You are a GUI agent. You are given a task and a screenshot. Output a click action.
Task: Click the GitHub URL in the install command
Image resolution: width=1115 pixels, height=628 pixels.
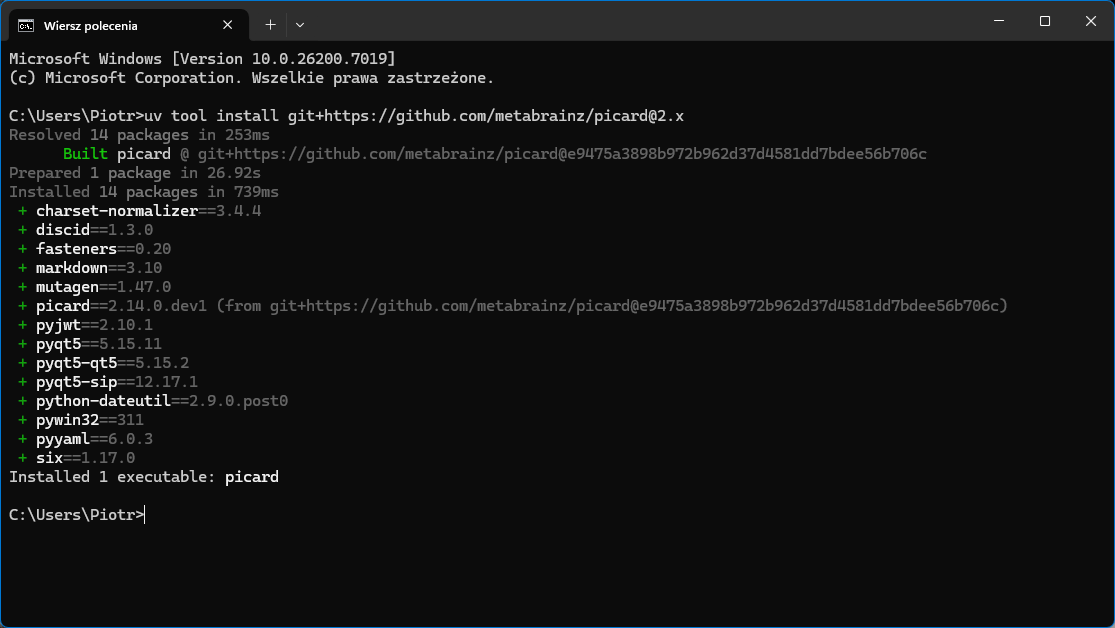coord(486,116)
